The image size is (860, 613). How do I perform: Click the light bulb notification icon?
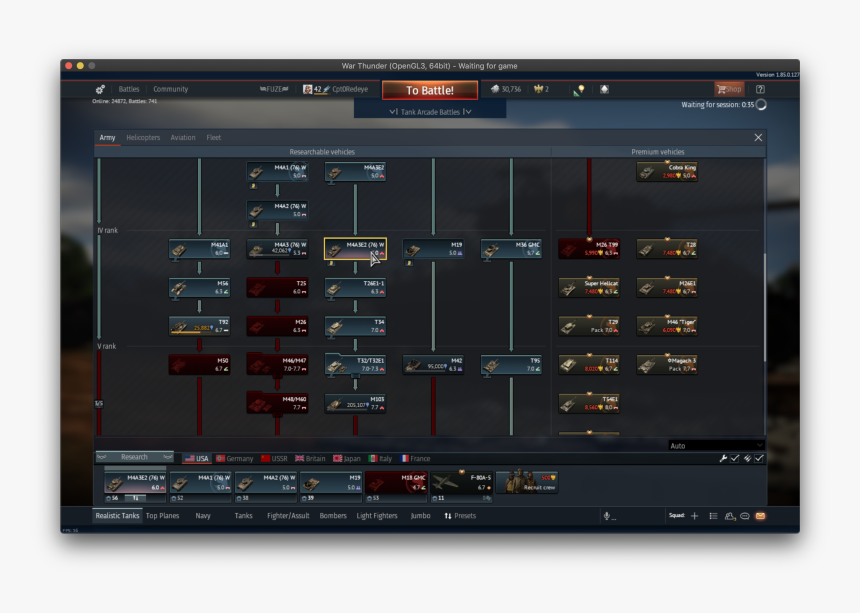[x=581, y=89]
